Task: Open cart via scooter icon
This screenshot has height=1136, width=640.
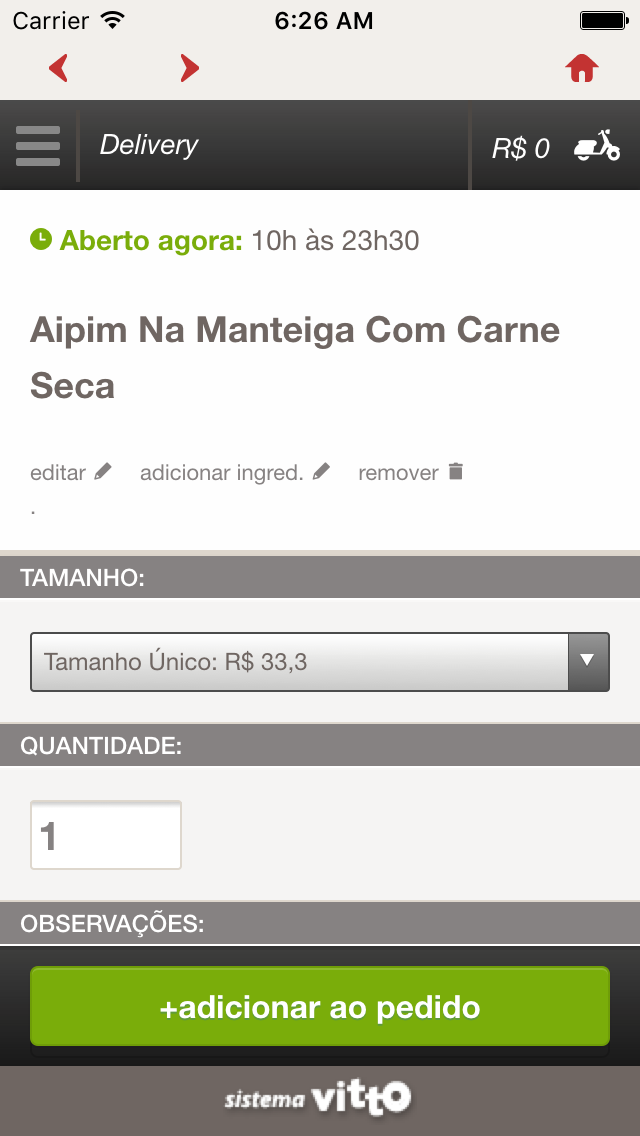Action: click(597, 146)
